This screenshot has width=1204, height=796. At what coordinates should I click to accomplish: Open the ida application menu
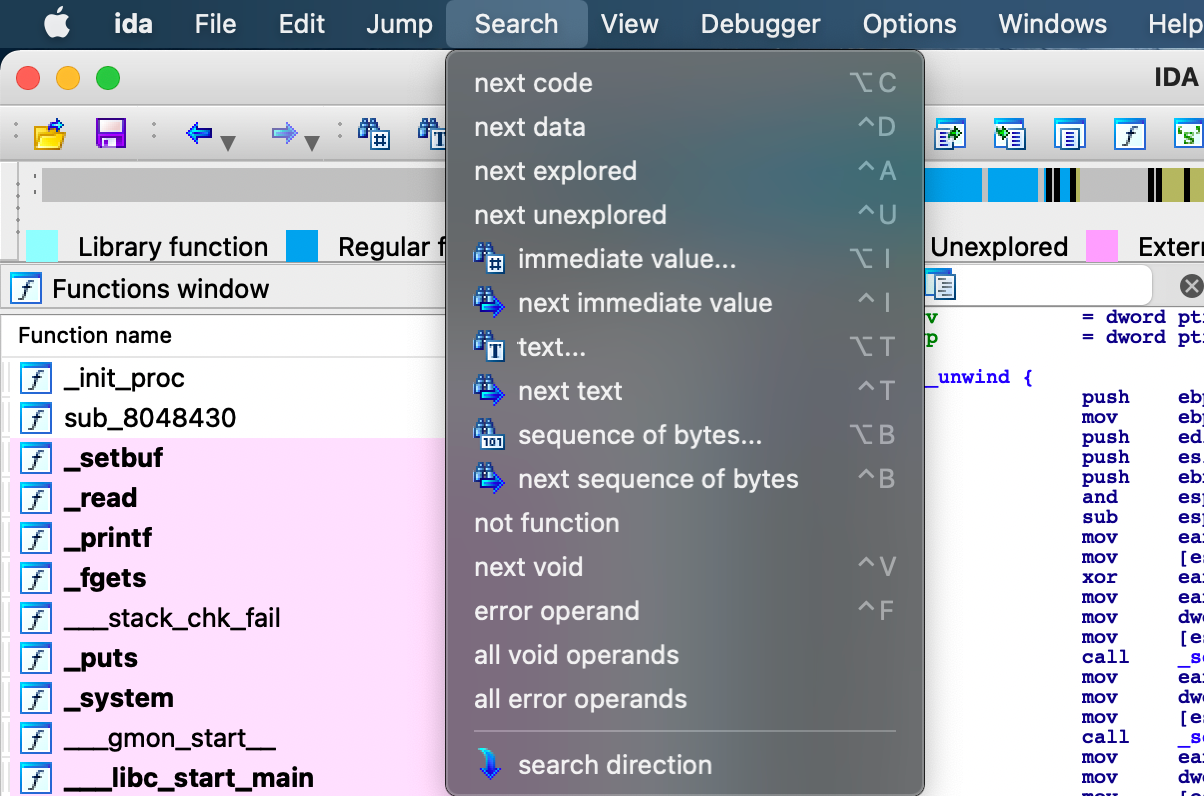point(133,24)
